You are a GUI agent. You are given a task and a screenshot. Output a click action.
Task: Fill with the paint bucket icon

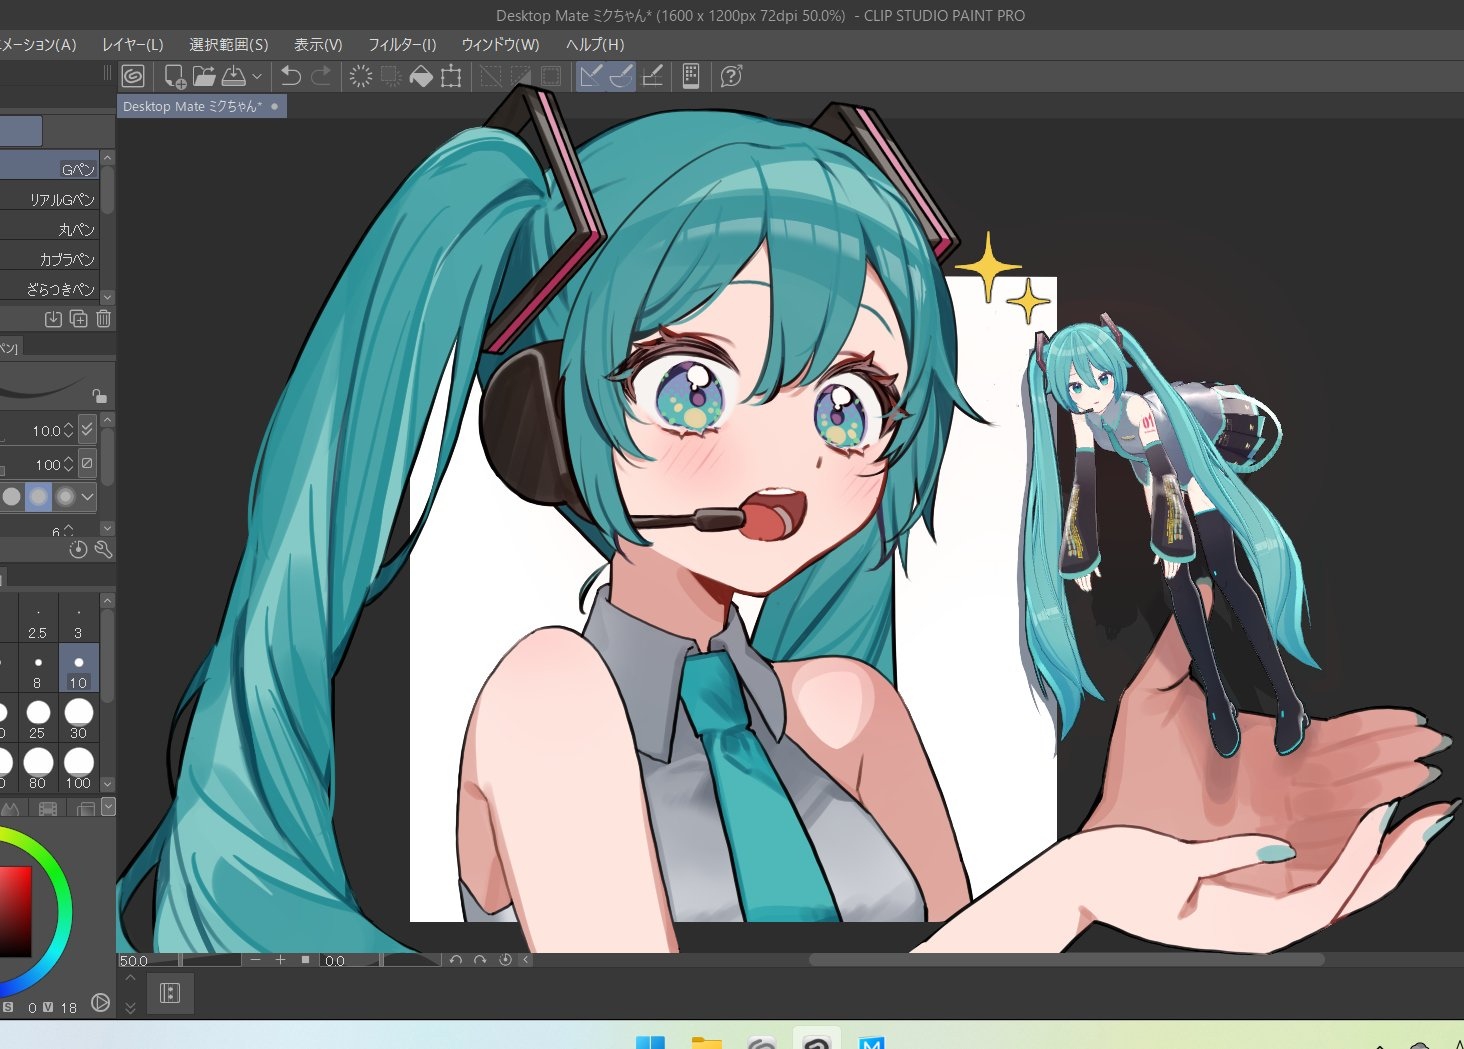tap(421, 76)
